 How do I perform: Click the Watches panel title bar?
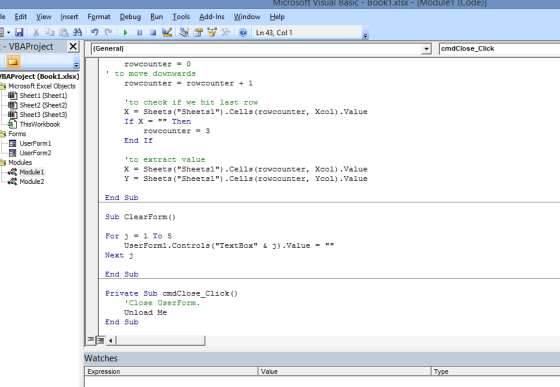coord(322,358)
